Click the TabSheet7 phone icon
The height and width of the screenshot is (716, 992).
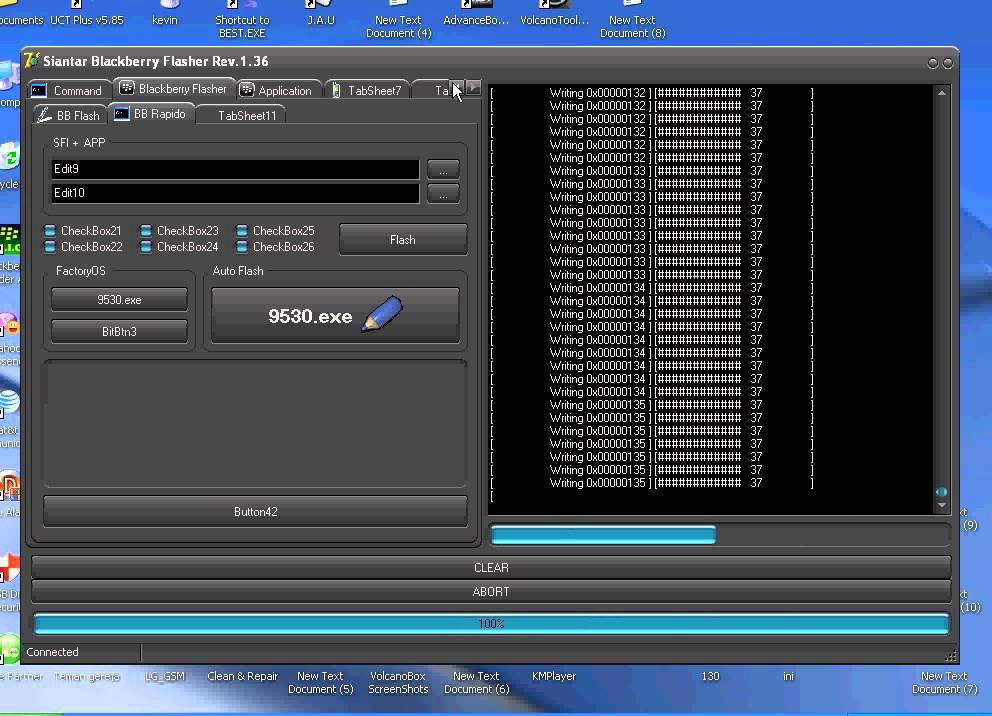[x=337, y=90]
